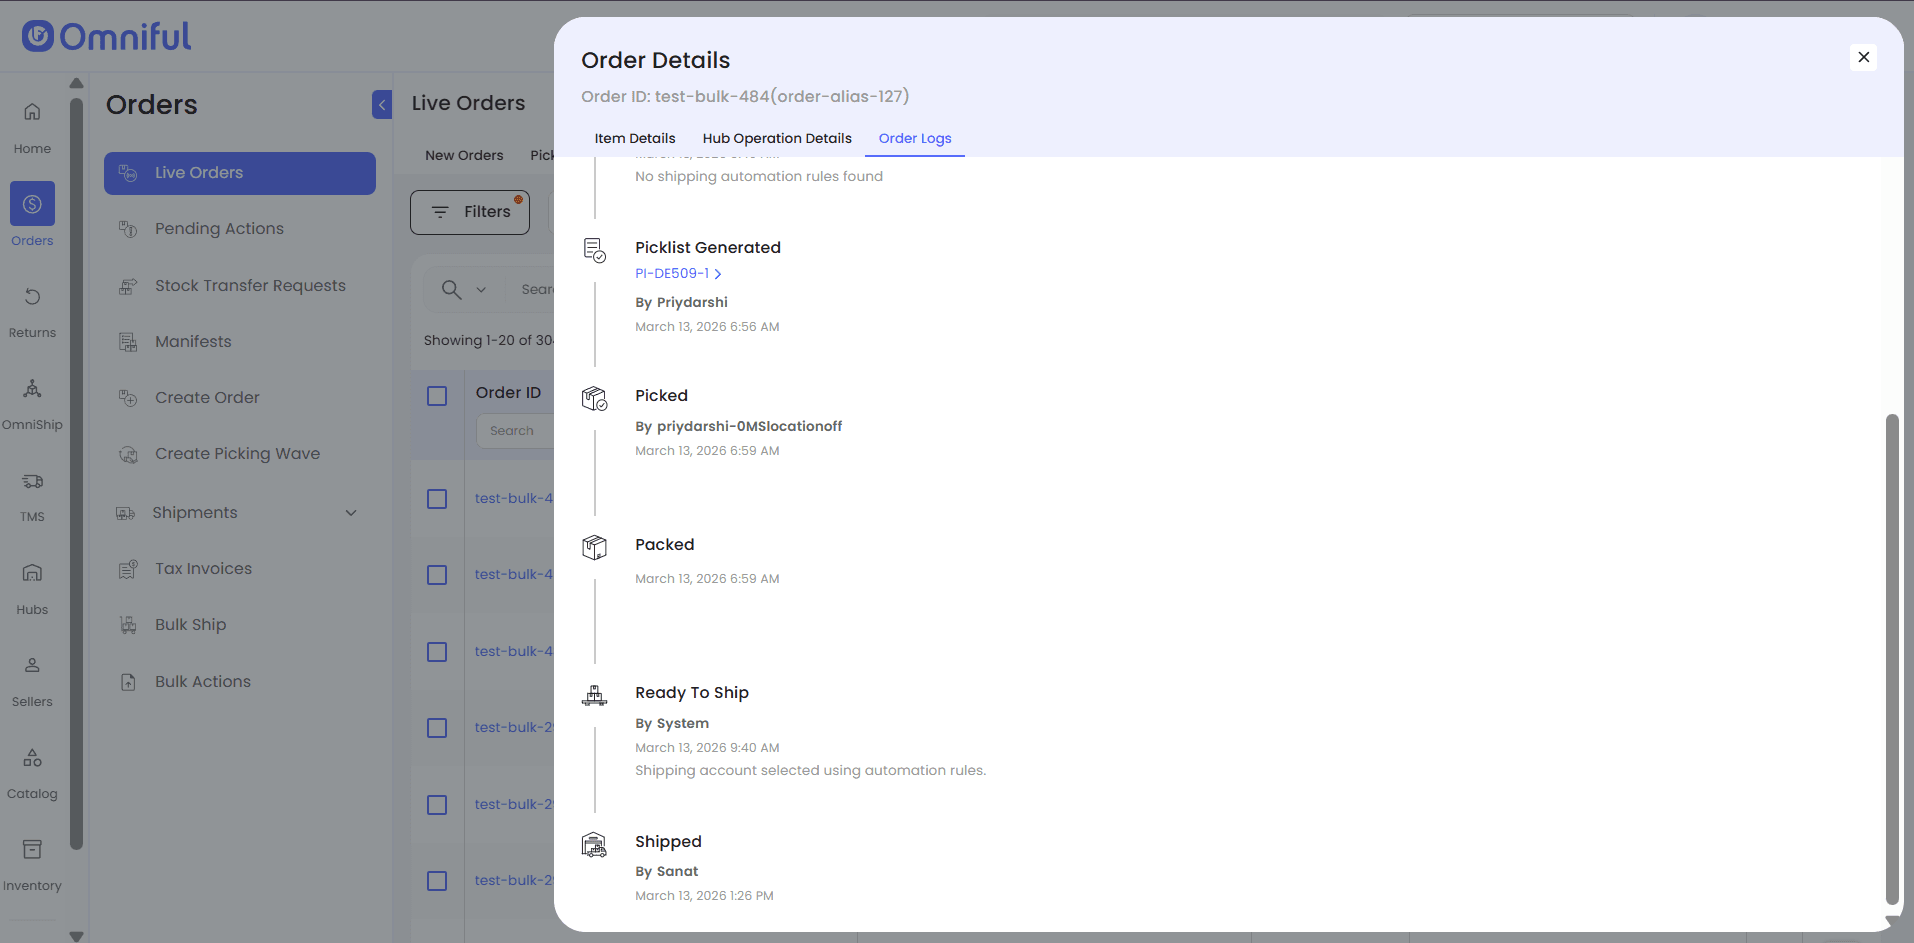This screenshot has height=943, width=1914.
Task: Click the Filters button
Action: click(x=470, y=212)
